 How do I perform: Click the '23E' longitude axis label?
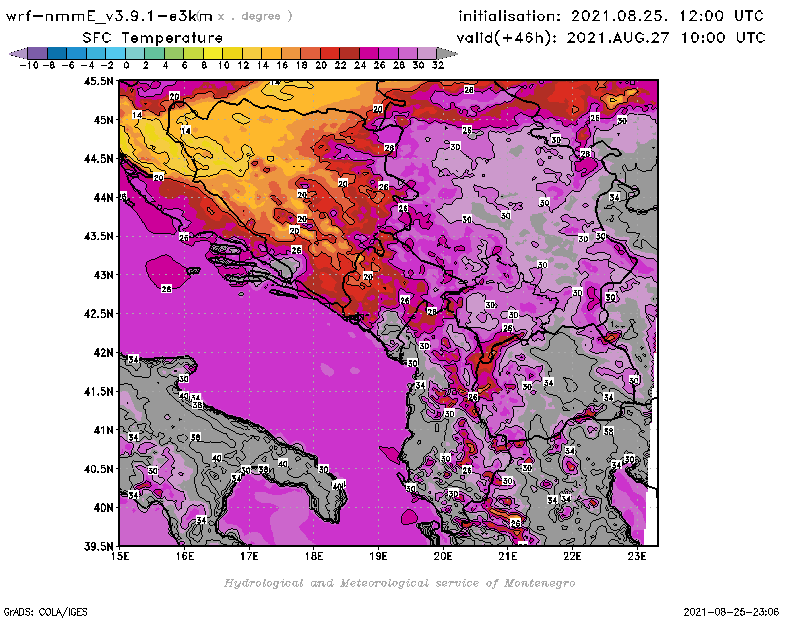click(637, 556)
